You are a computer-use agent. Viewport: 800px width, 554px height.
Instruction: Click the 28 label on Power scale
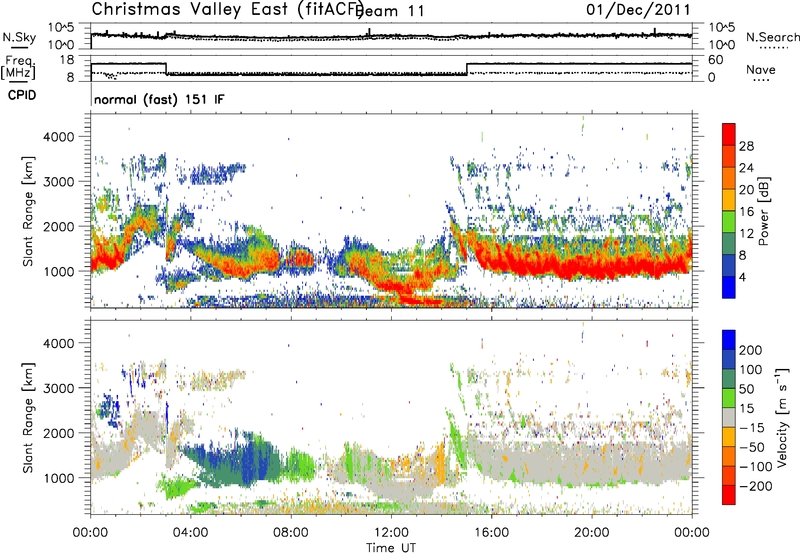click(746, 146)
